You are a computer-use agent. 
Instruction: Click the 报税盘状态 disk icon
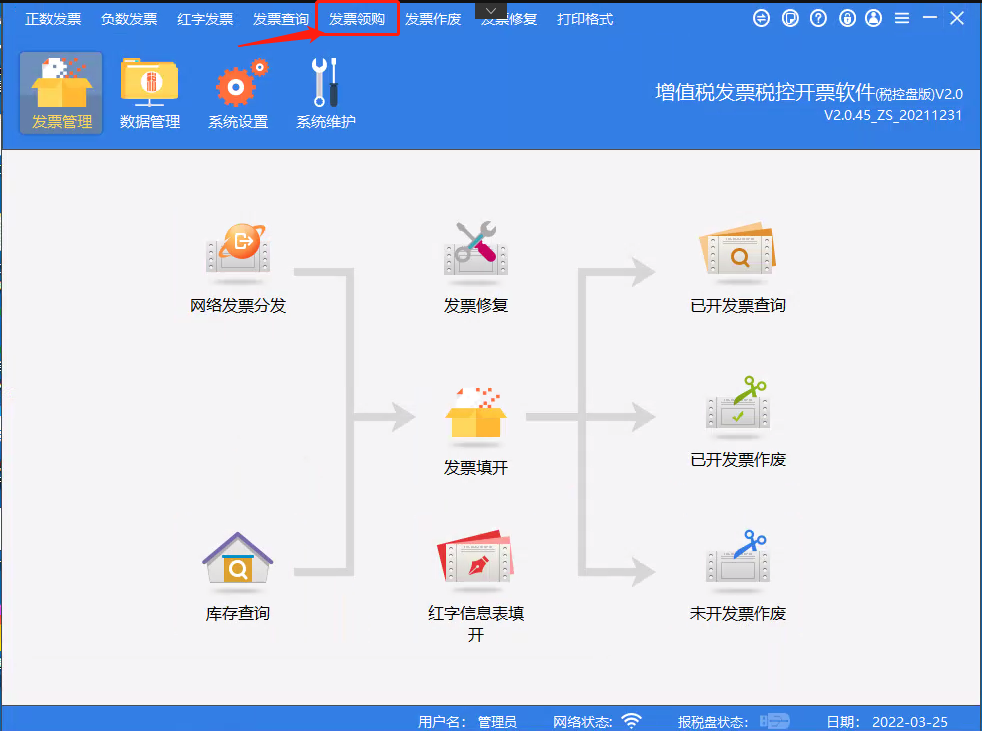coord(775,721)
